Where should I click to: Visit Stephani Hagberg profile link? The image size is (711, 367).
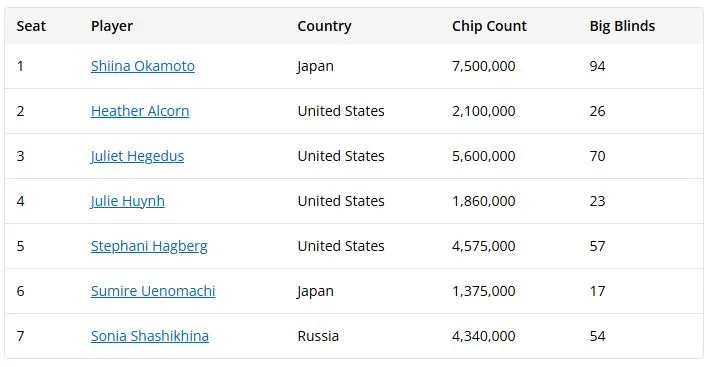(x=149, y=246)
